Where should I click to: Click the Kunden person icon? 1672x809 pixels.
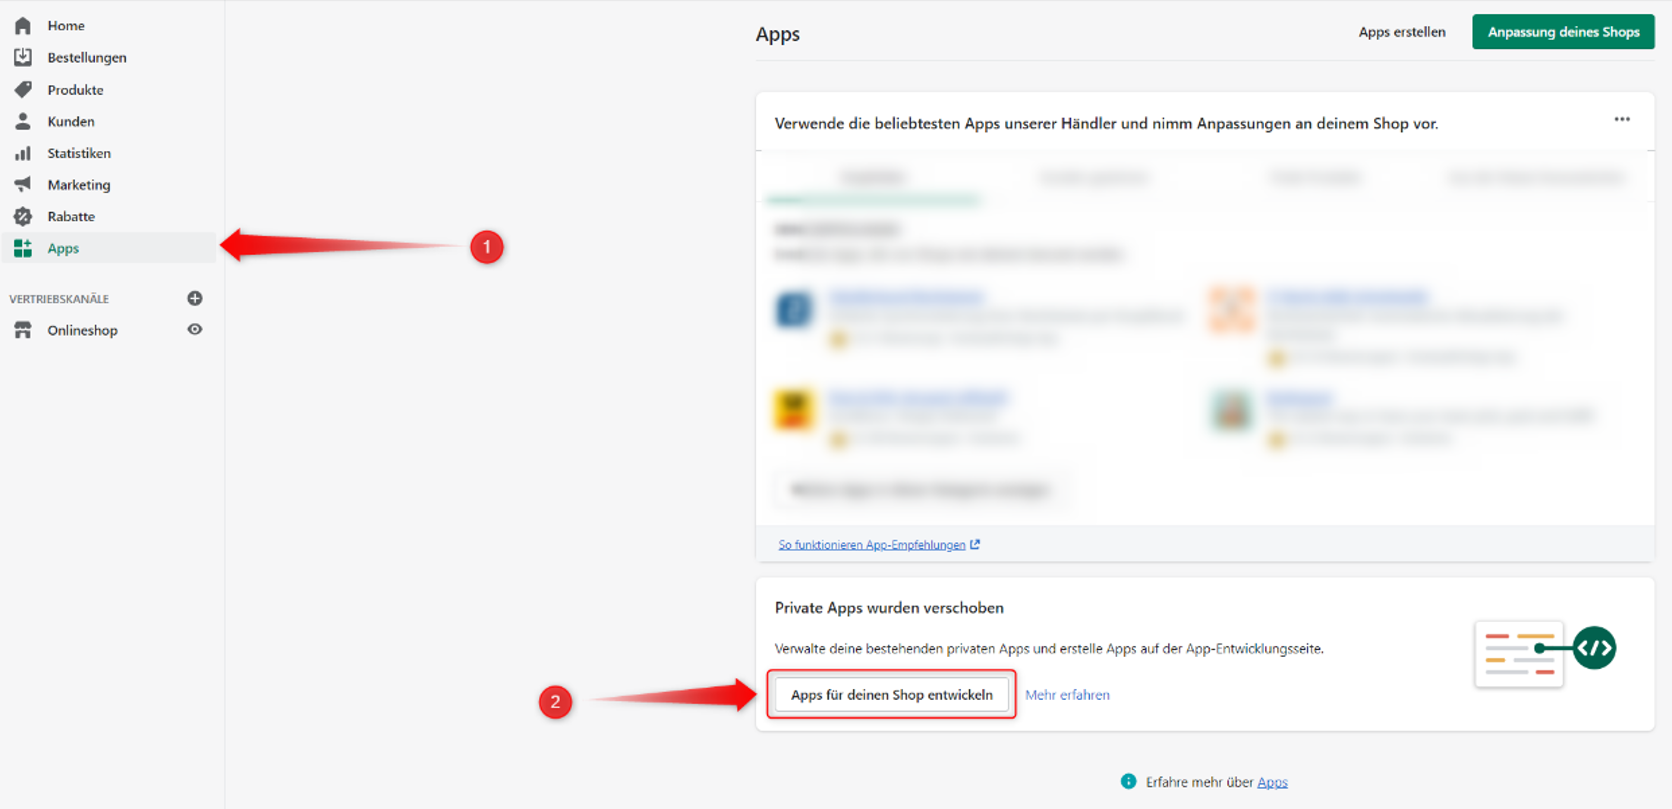(23, 122)
